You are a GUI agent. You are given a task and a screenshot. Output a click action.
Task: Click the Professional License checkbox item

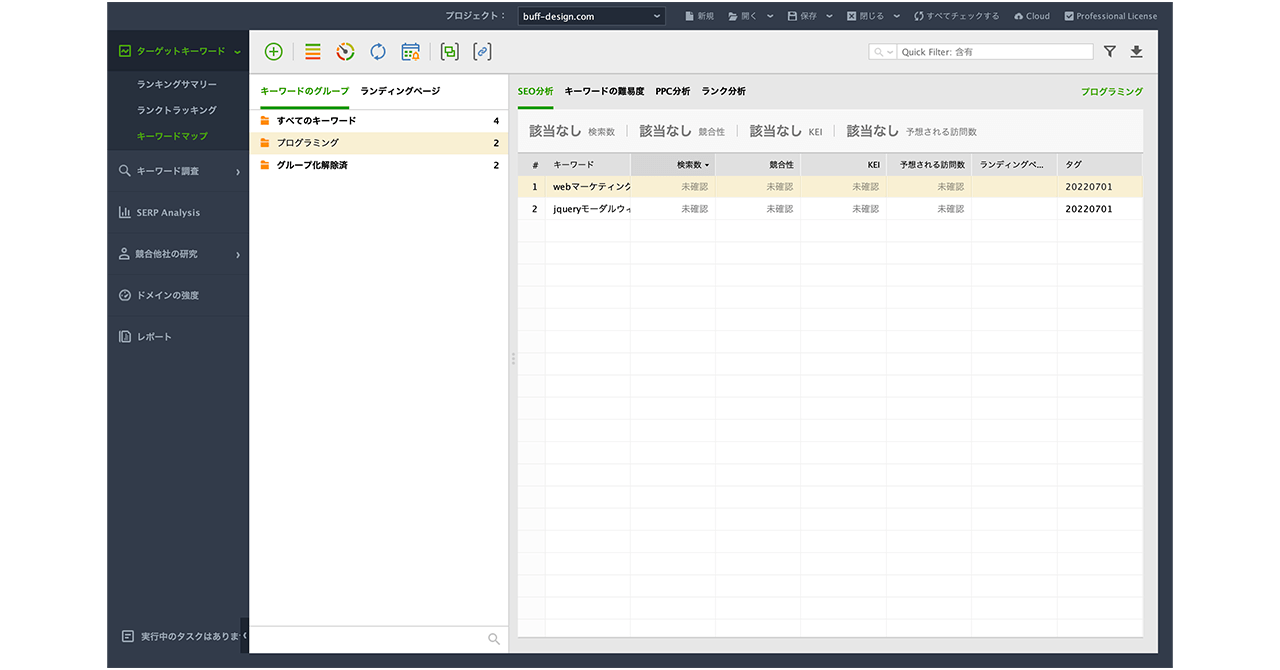tap(1111, 16)
